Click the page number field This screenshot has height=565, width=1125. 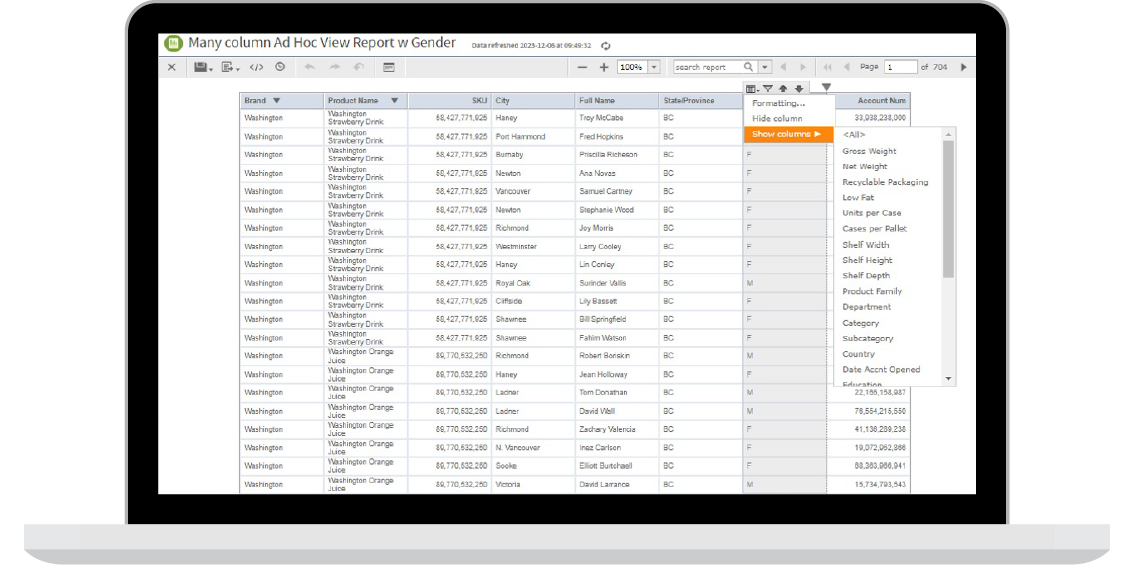[x=900, y=67]
